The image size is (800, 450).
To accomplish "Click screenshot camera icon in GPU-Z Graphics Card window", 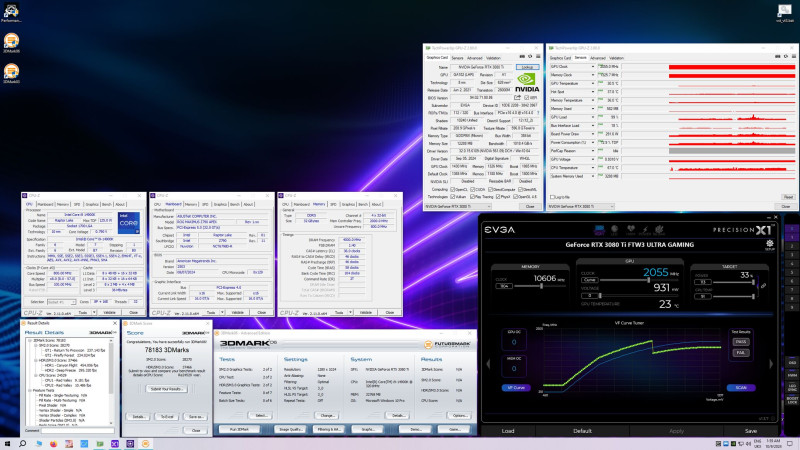I will pos(522,57).
